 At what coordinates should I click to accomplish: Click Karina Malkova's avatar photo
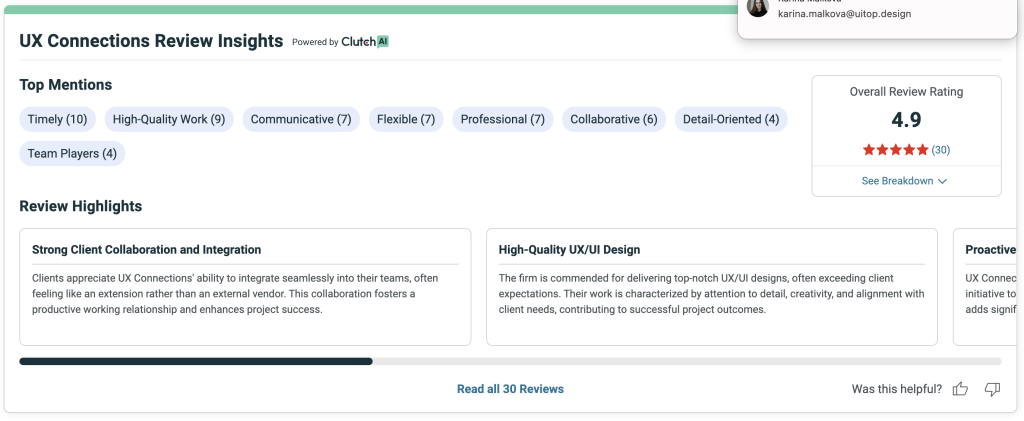point(758,8)
